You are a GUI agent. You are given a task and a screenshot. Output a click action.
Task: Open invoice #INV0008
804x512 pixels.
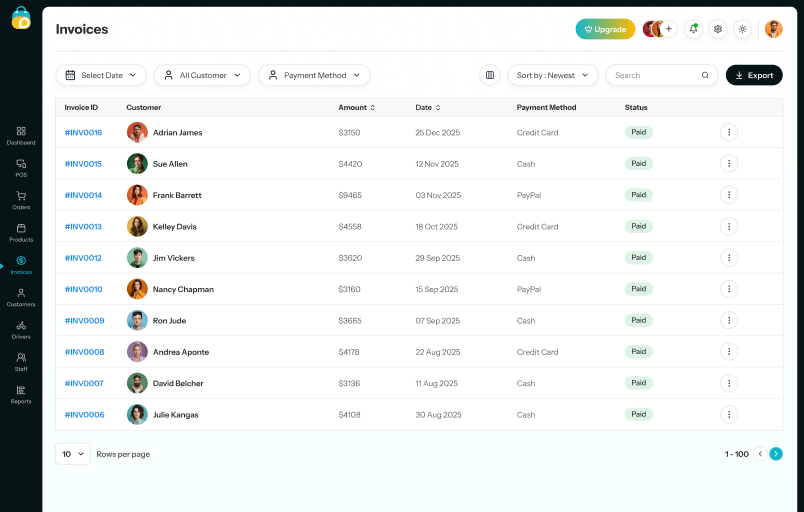tap(85, 352)
